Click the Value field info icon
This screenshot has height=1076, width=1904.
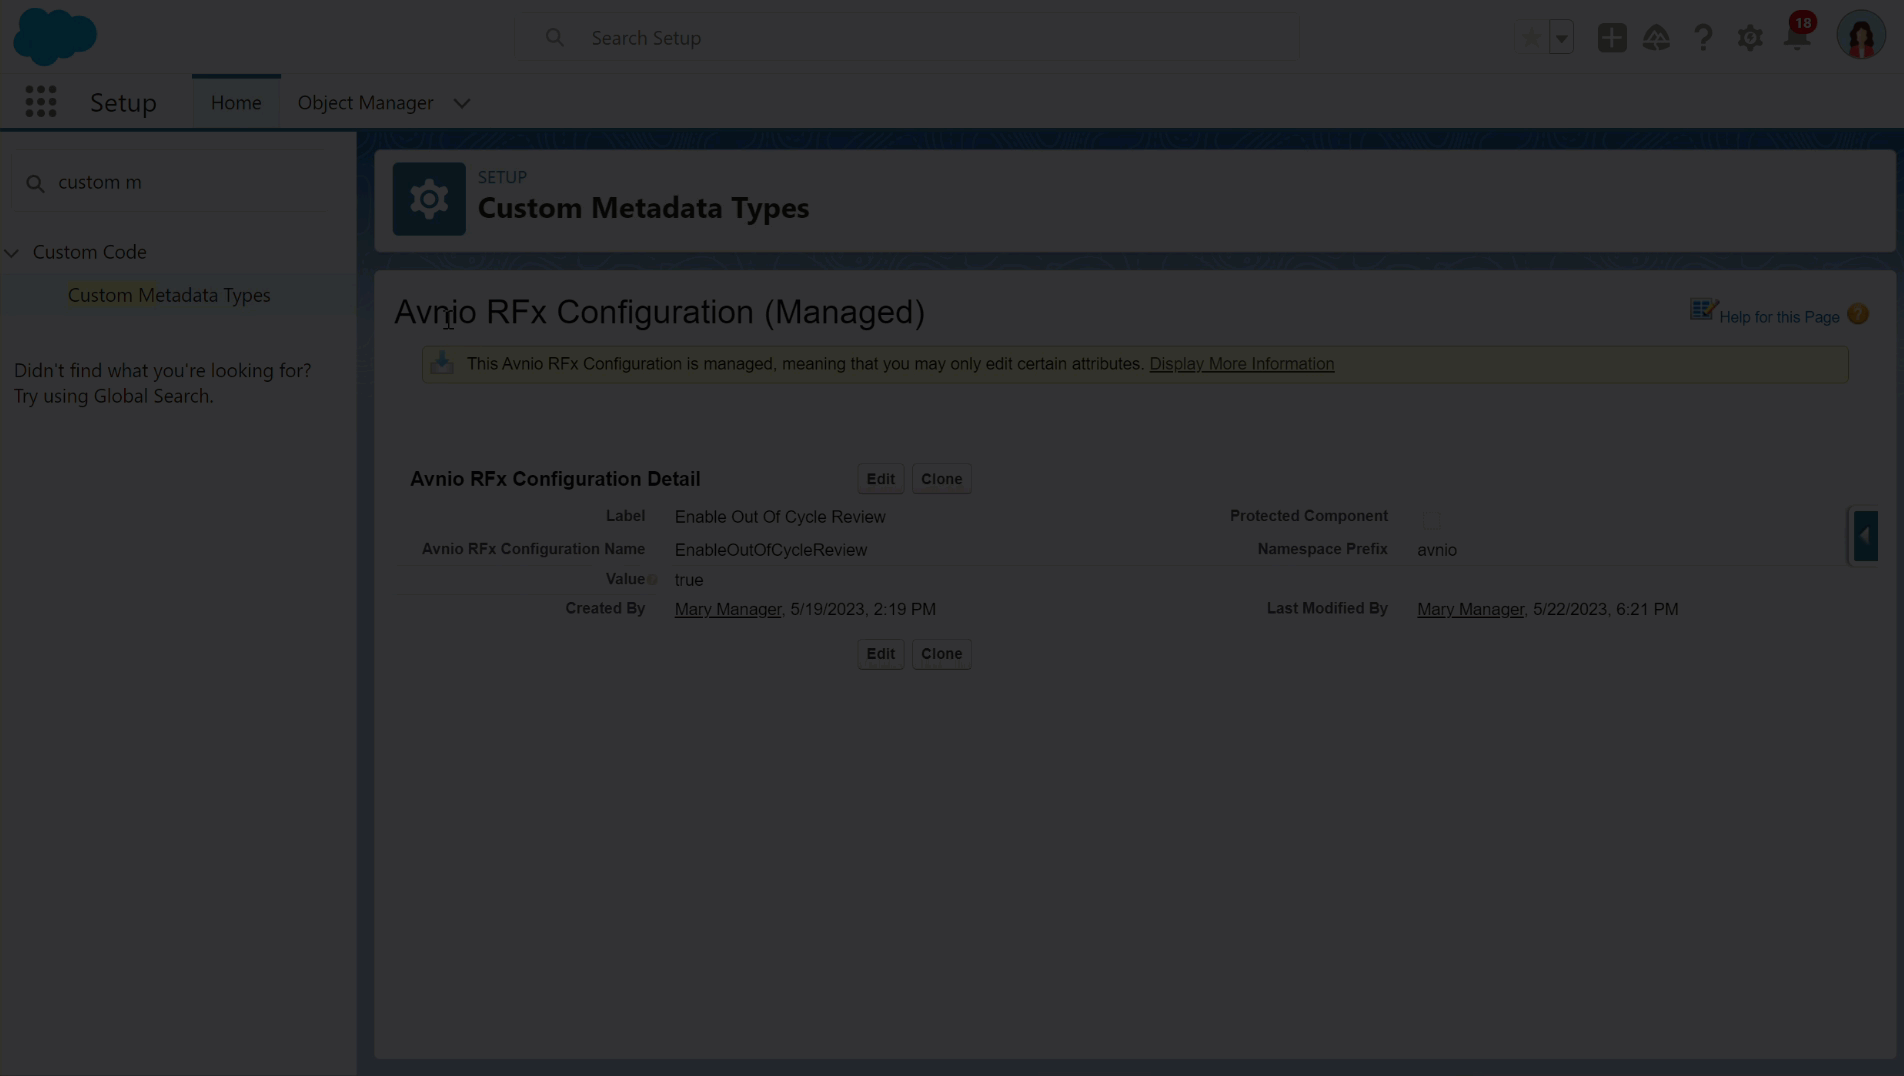652,580
